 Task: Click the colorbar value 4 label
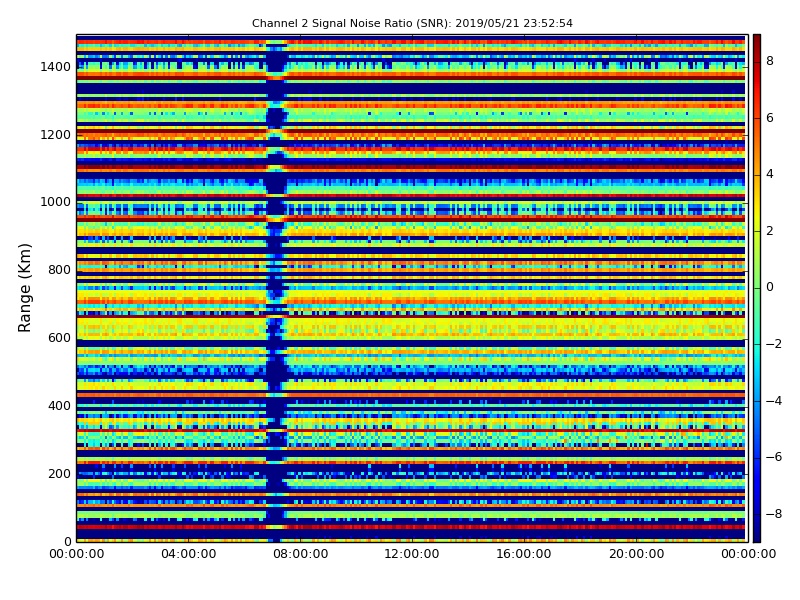point(770,174)
